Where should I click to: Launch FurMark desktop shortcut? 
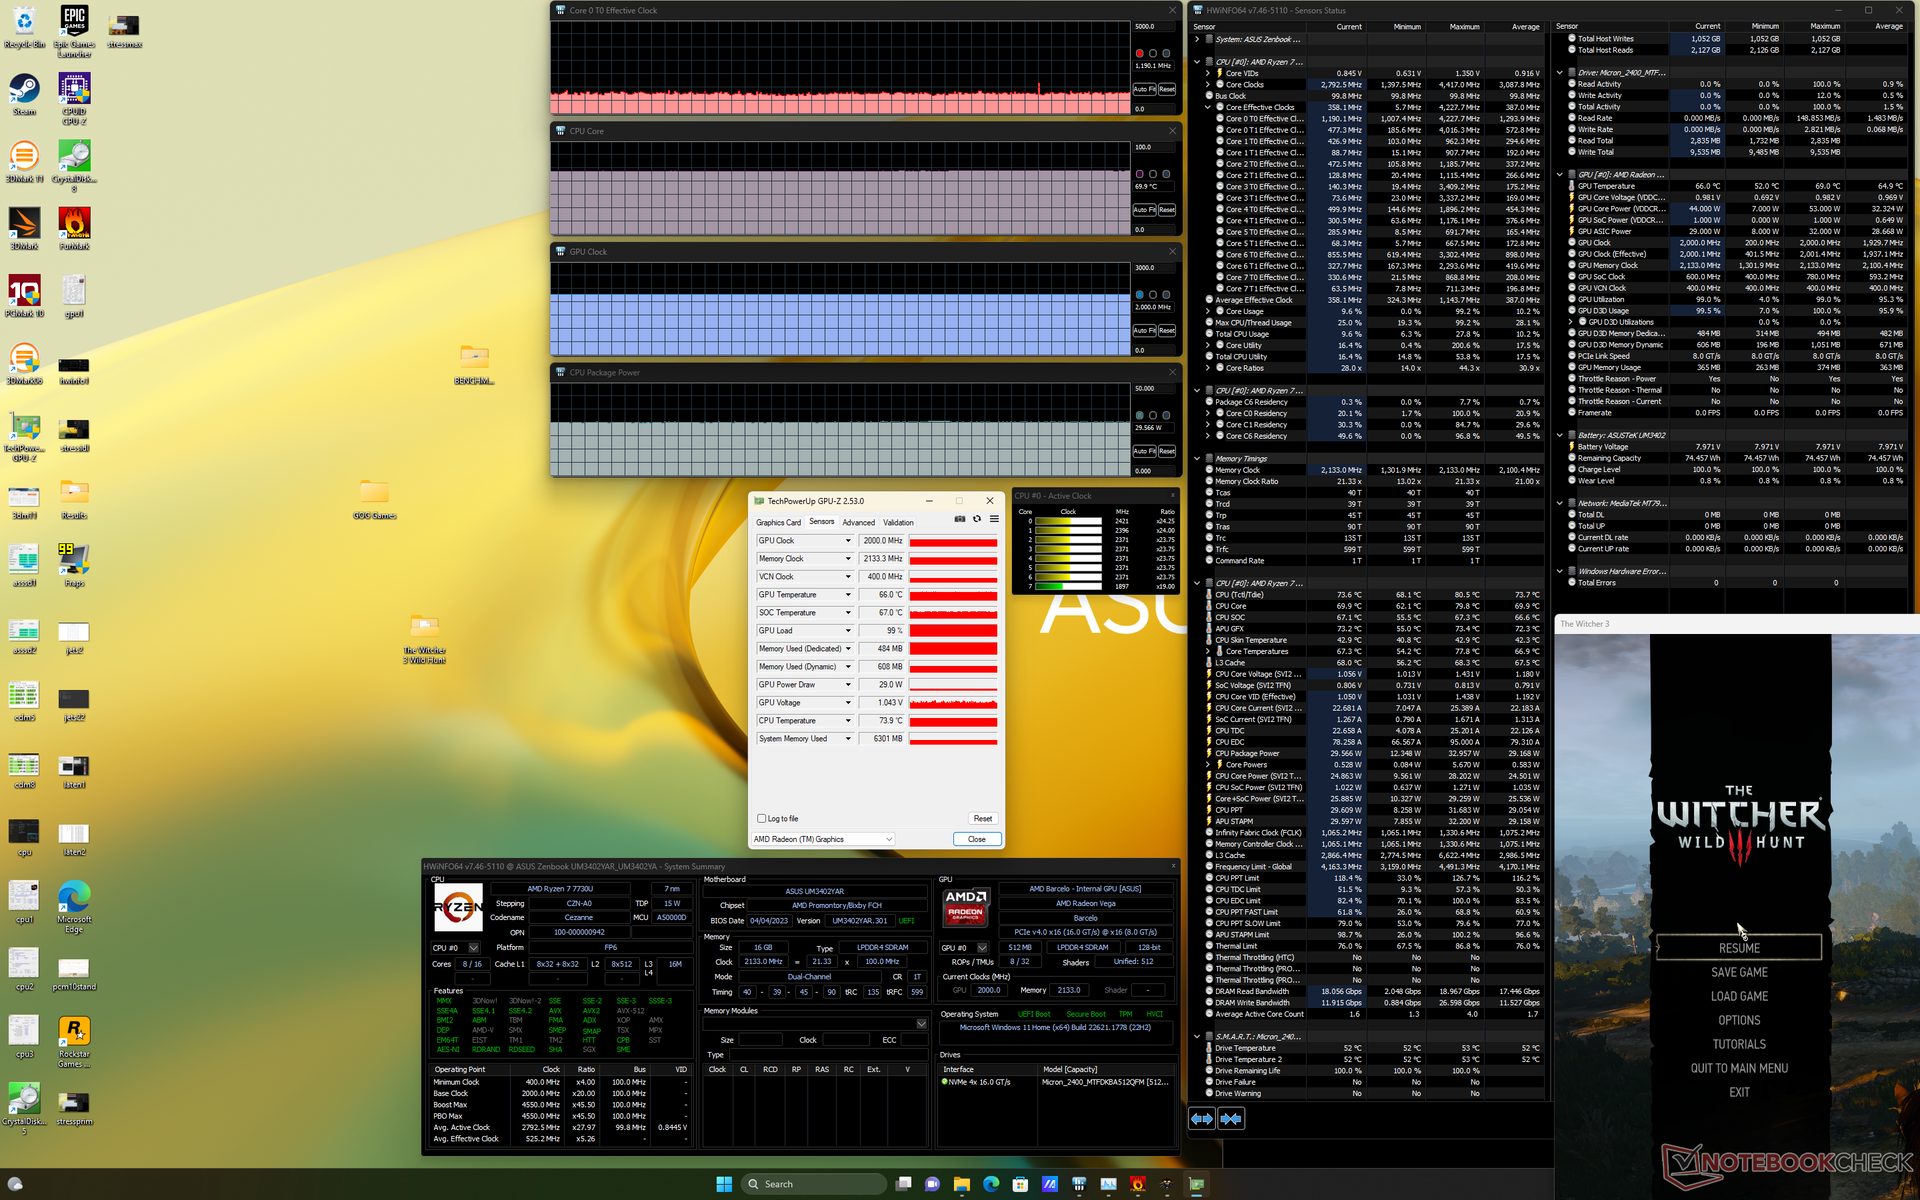tap(74, 228)
